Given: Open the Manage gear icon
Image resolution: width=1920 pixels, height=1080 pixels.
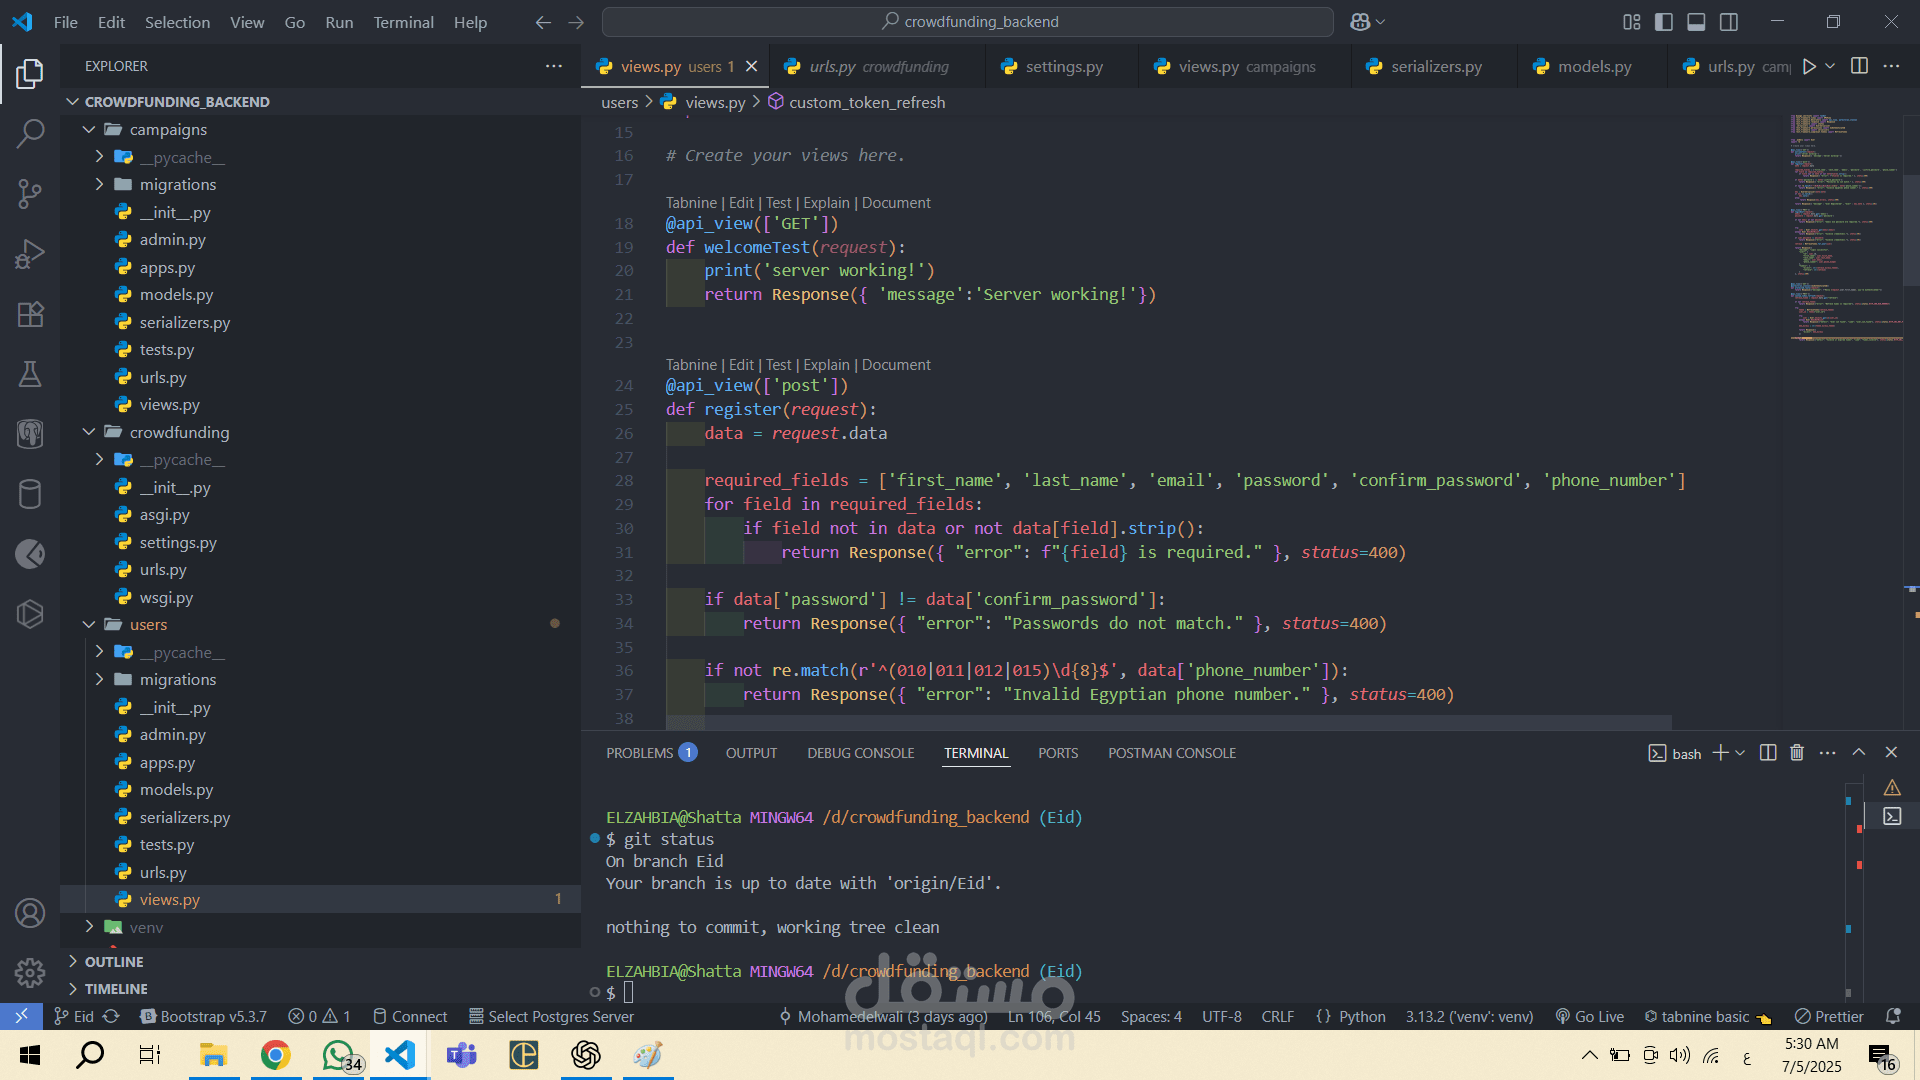Looking at the screenshot, I should click(30, 972).
